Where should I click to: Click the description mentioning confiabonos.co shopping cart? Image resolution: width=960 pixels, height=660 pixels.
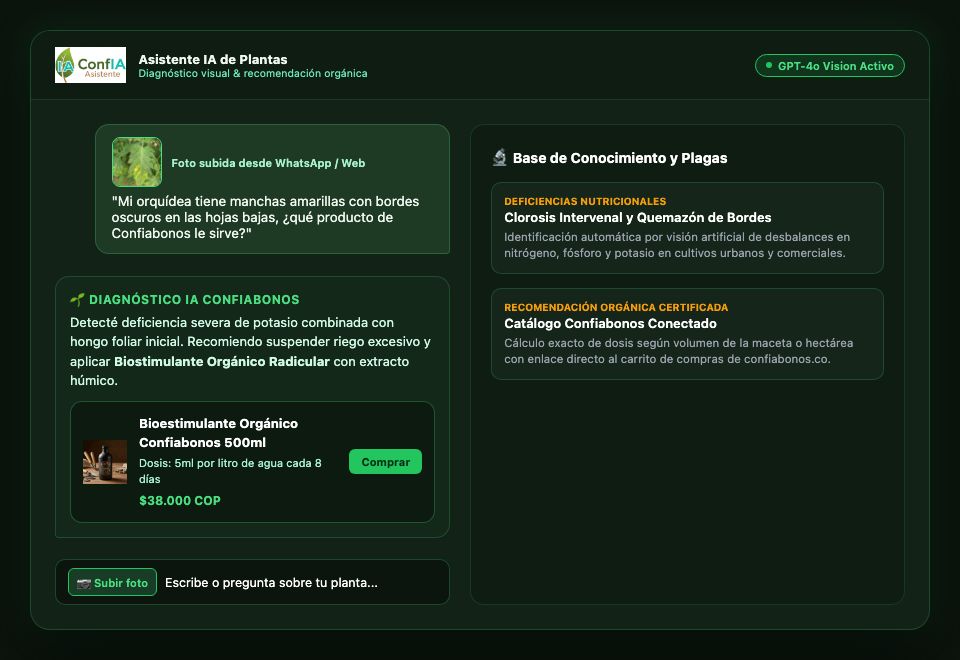(678, 351)
